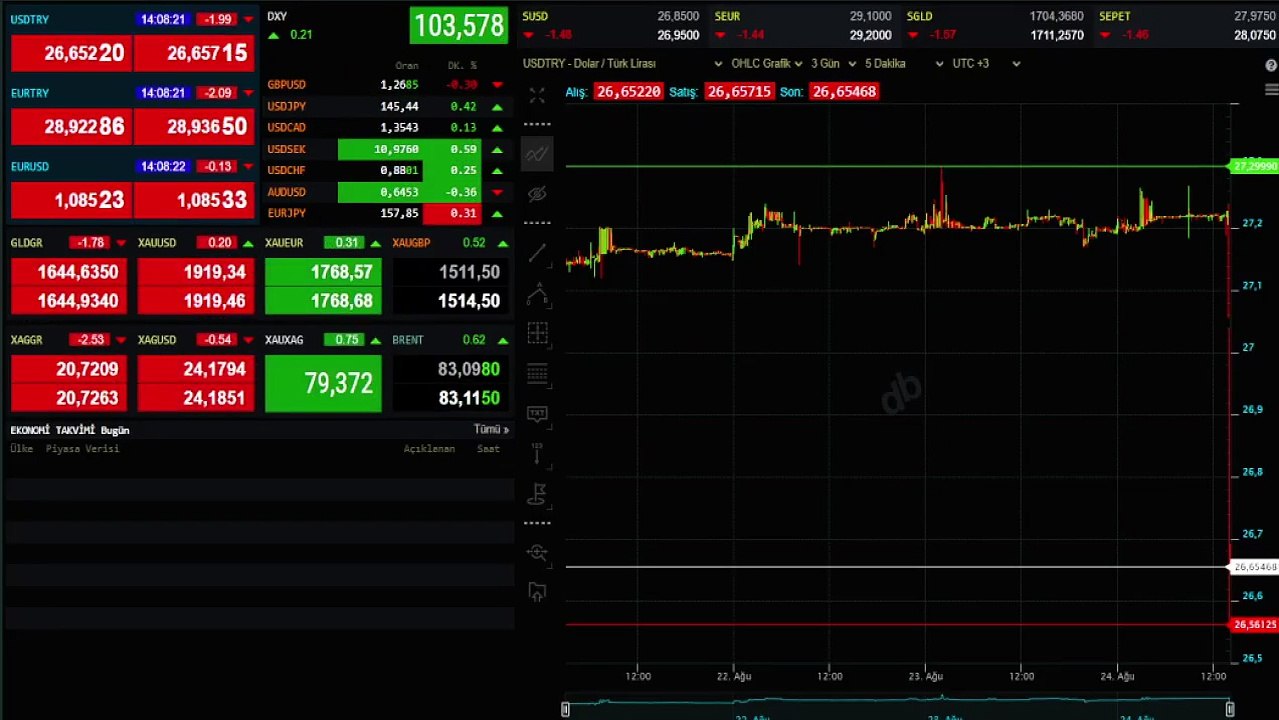Click the Son value 26,65468 above chart
Screen dimensions: 1279x720
pos(844,91)
